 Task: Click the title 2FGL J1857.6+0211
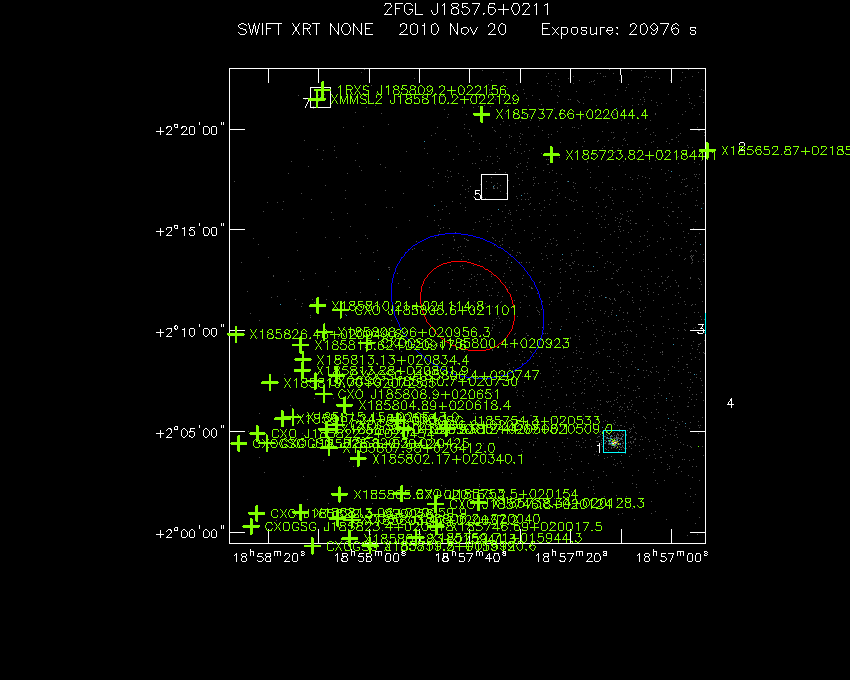tap(467, 9)
